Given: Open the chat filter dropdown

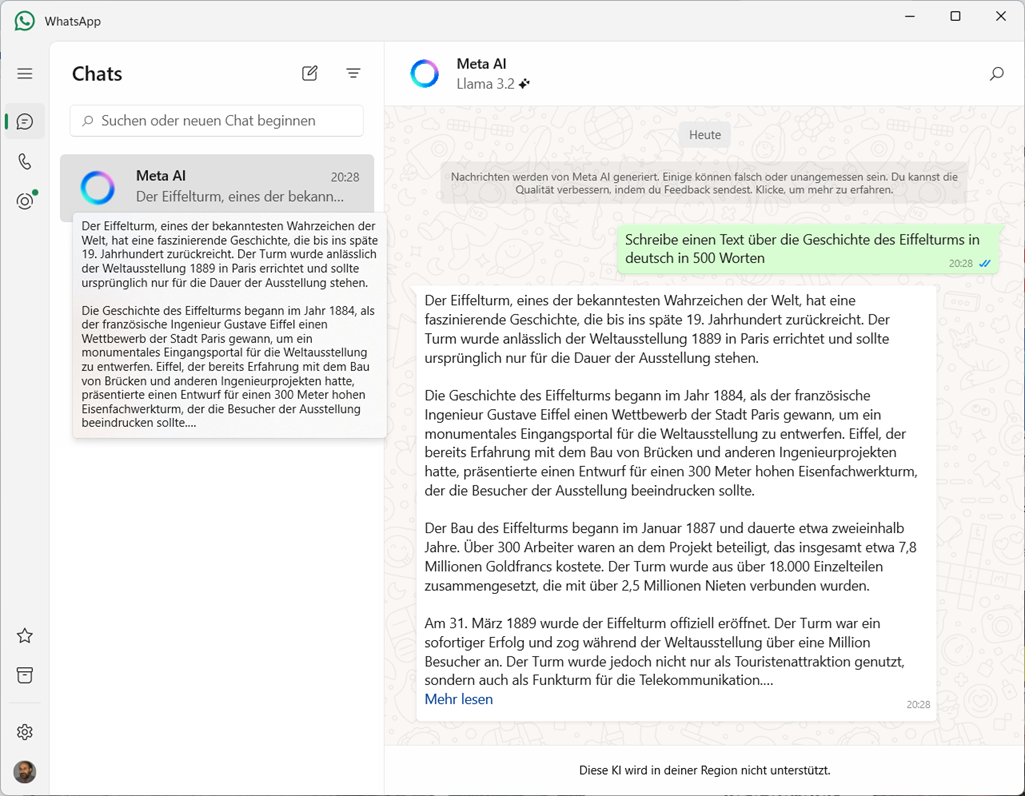Looking at the screenshot, I should tap(353, 73).
